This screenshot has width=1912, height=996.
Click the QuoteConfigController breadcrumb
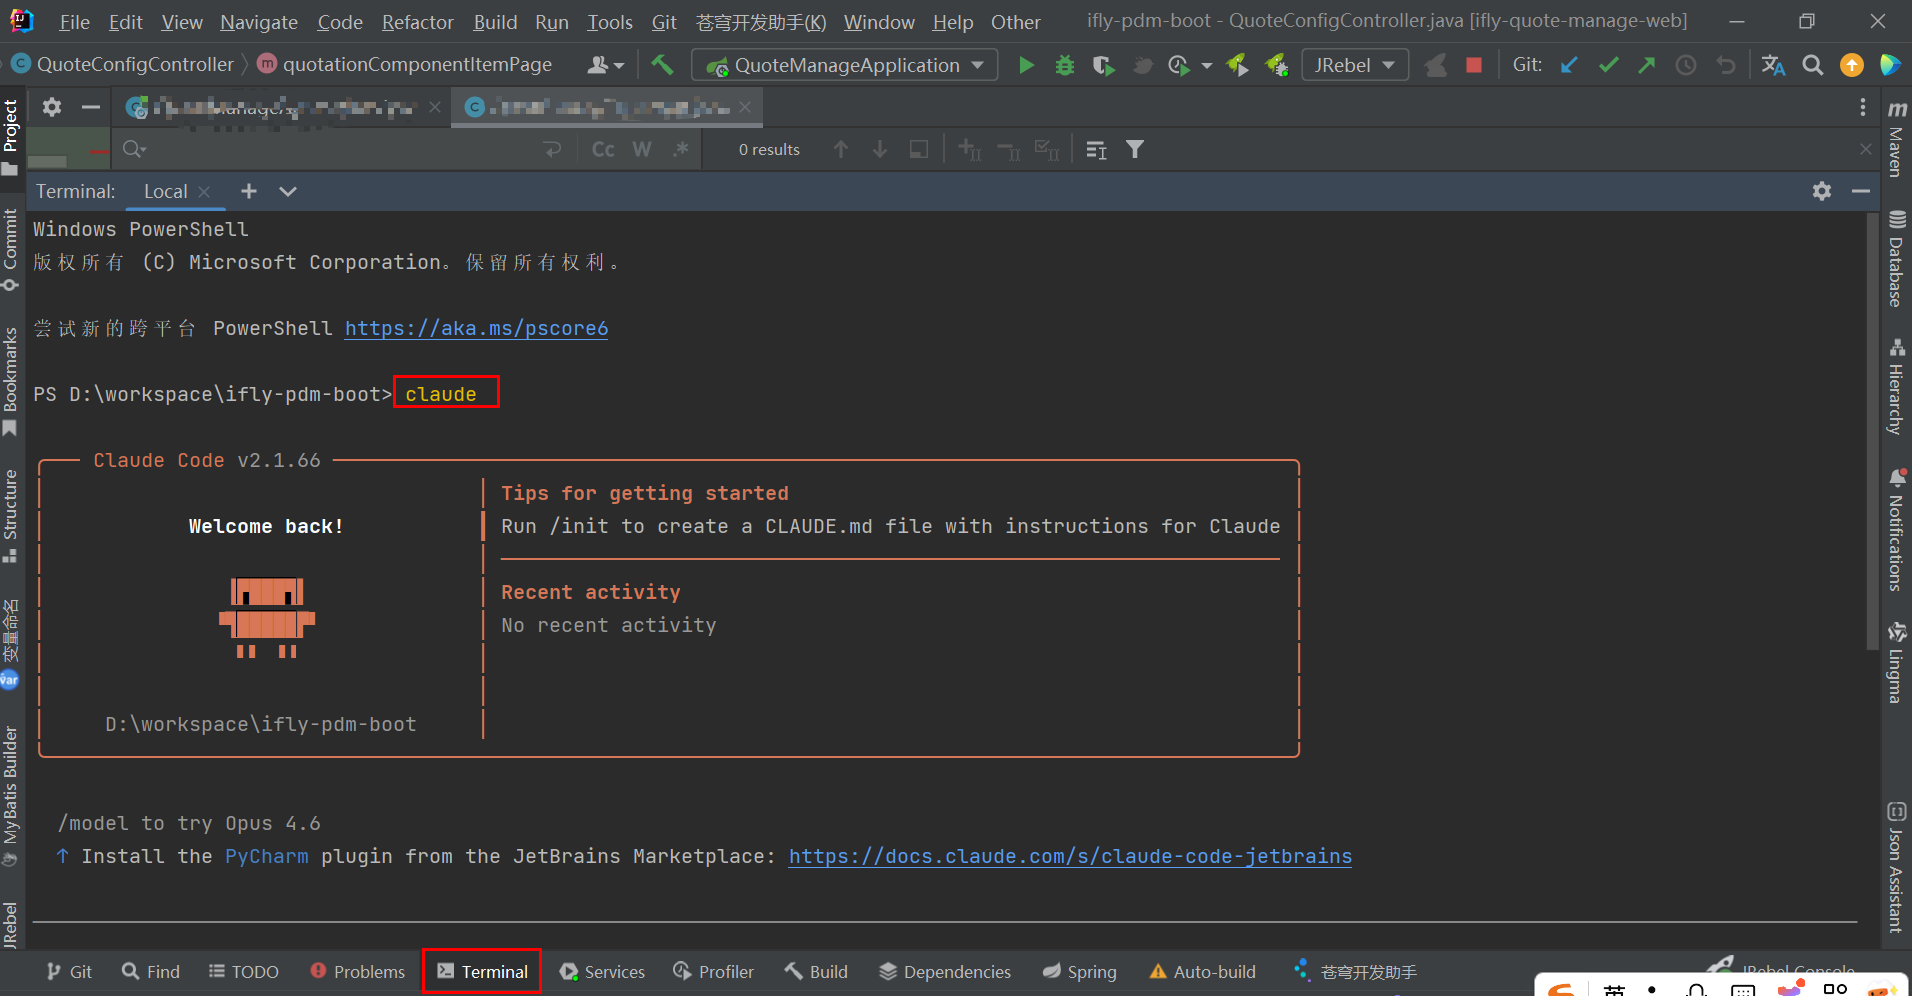(x=124, y=64)
